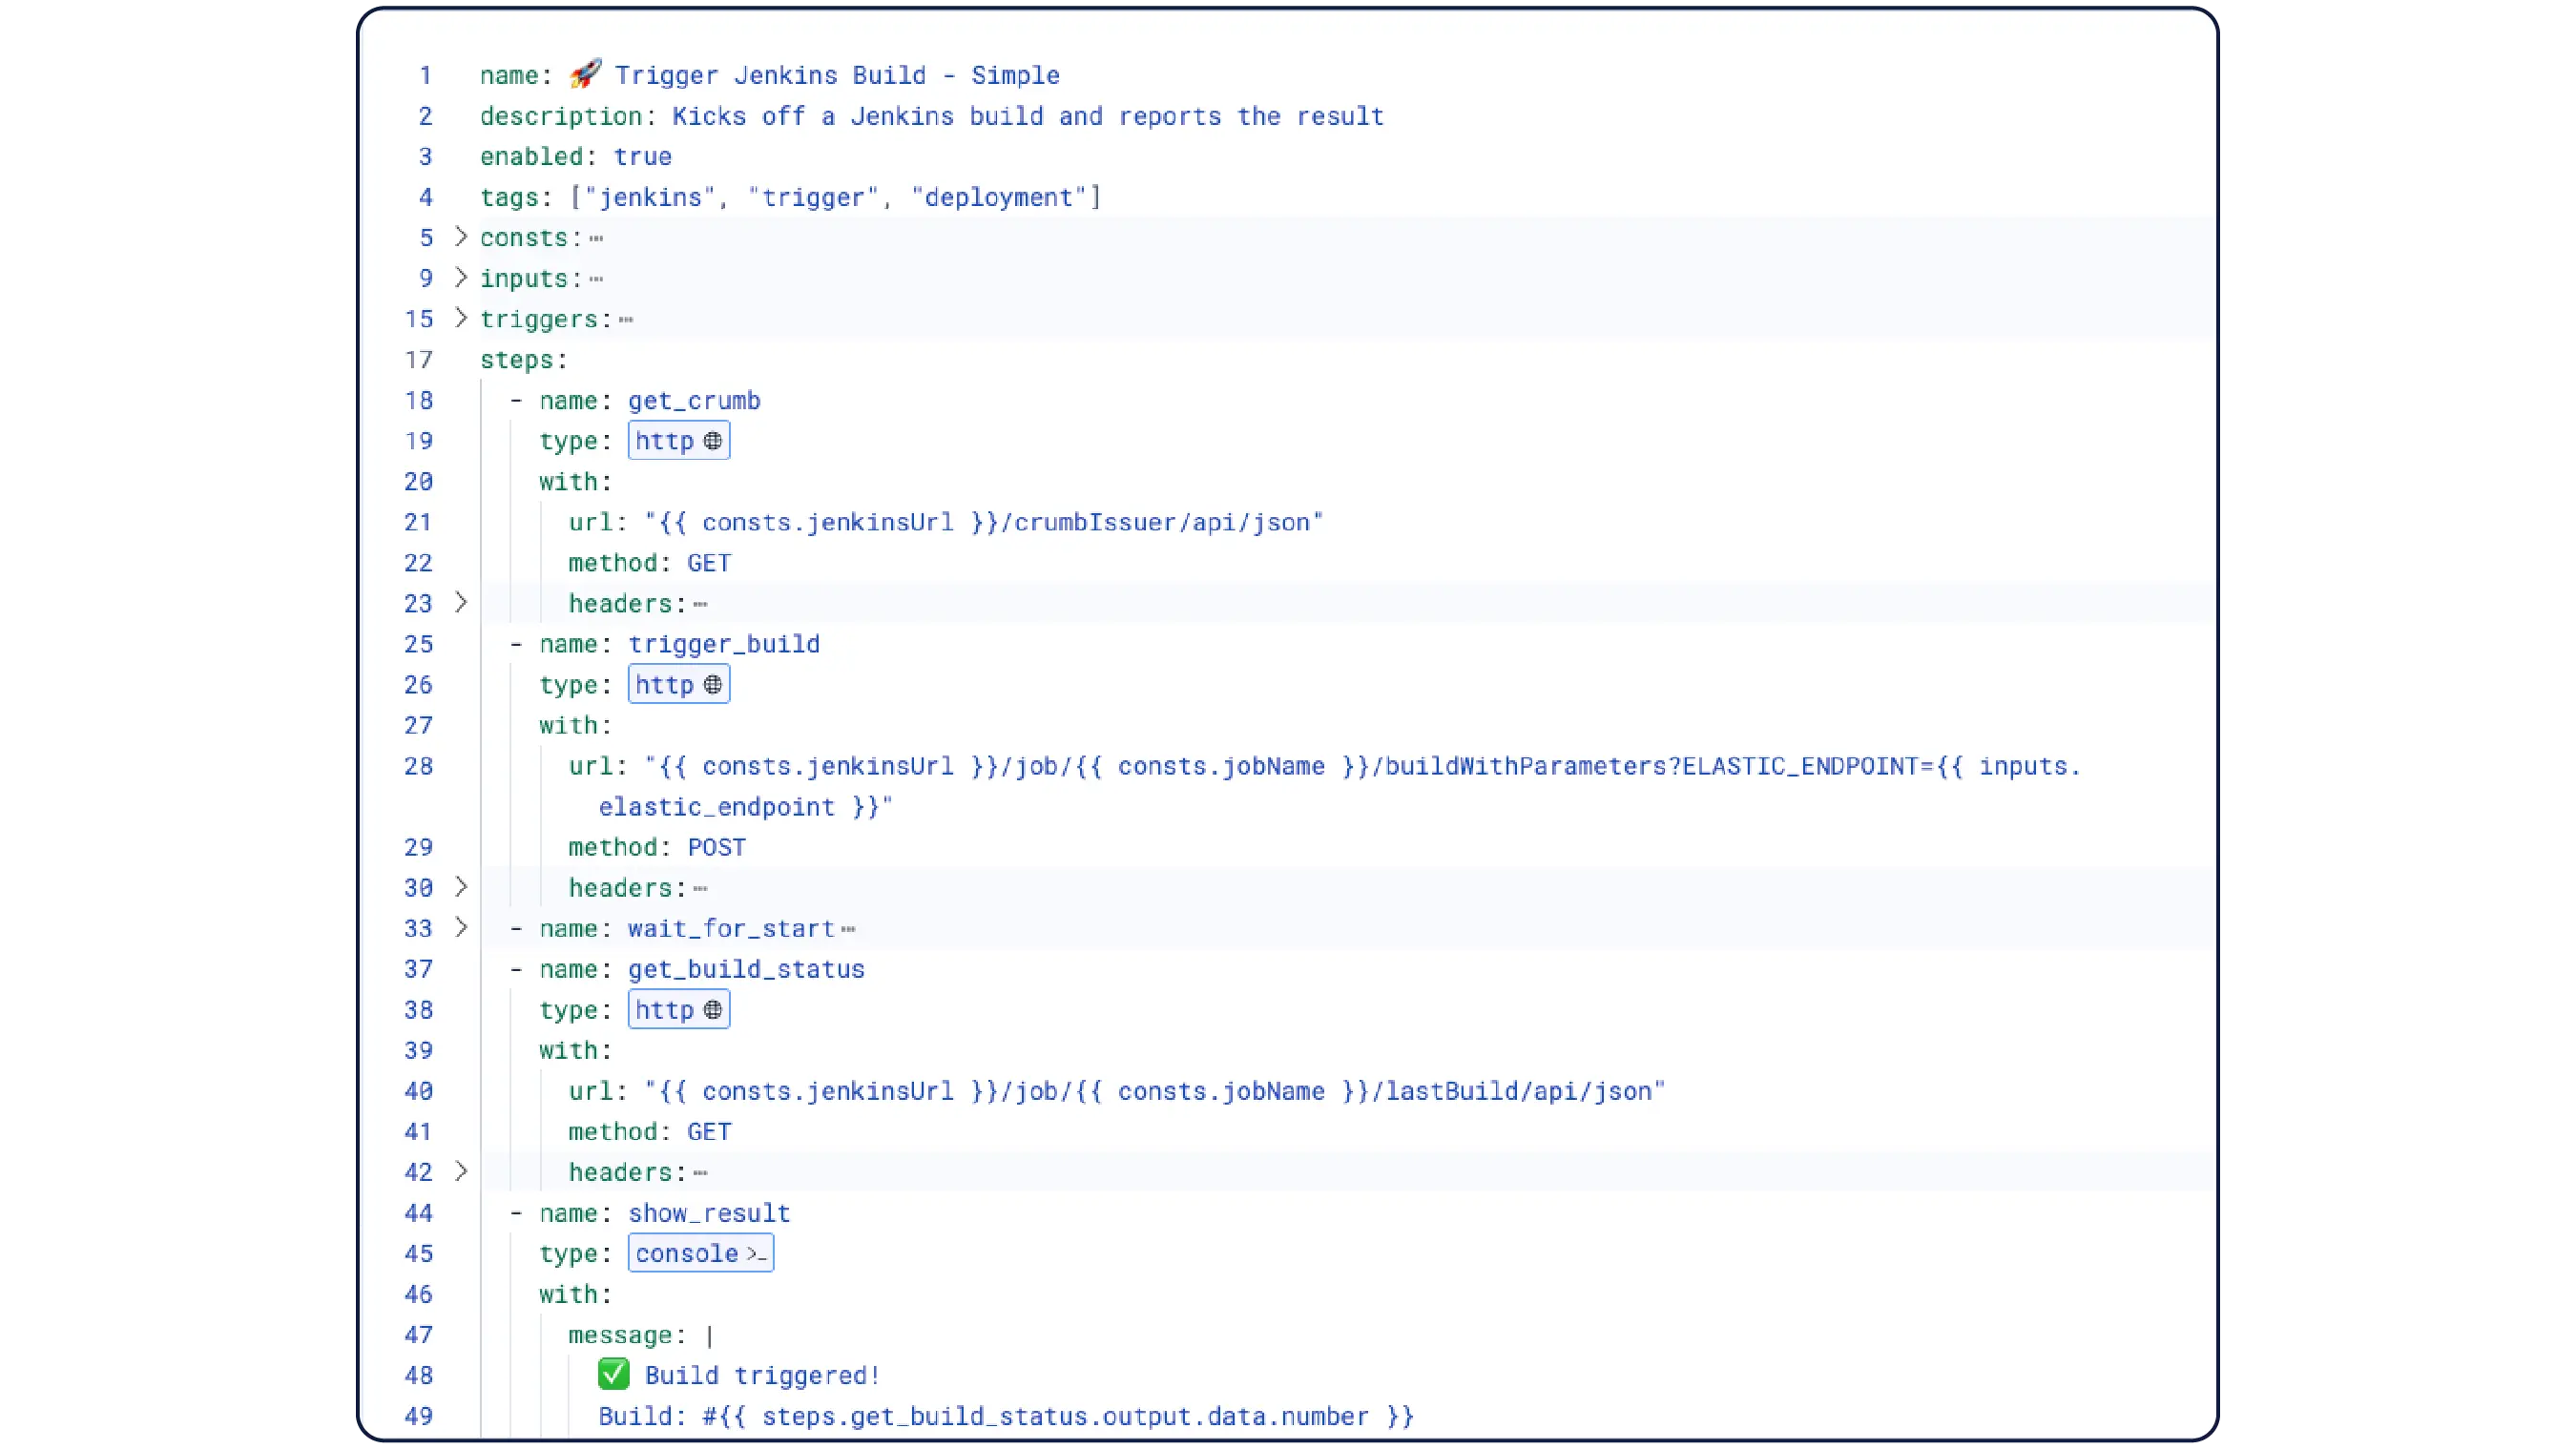Unfold the wait_for_start step
This screenshot has height=1449, width=2576.
[x=460, y=928]
